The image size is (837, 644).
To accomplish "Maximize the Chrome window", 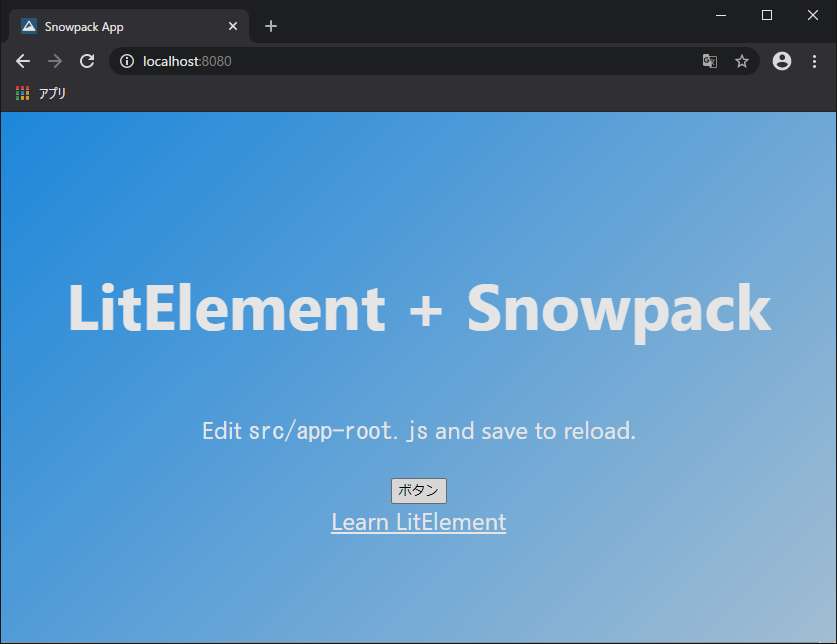I will (767, 15).
